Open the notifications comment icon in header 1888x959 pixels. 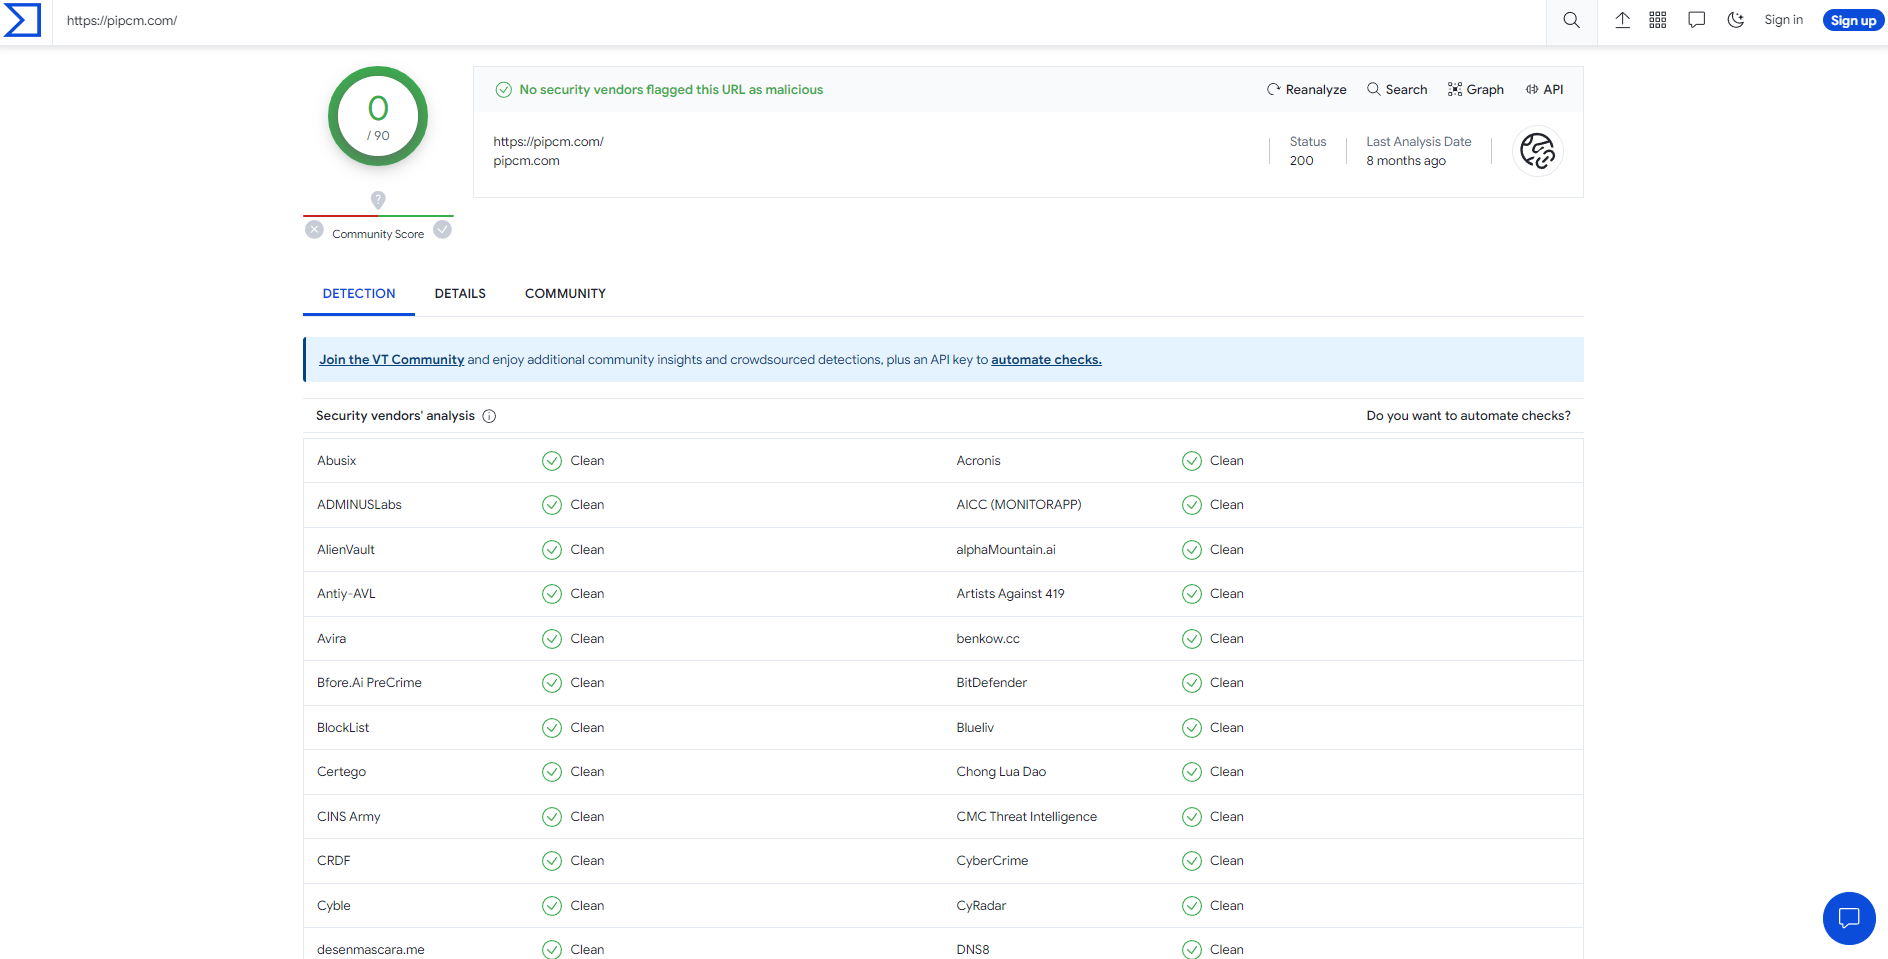(1696, 20)
